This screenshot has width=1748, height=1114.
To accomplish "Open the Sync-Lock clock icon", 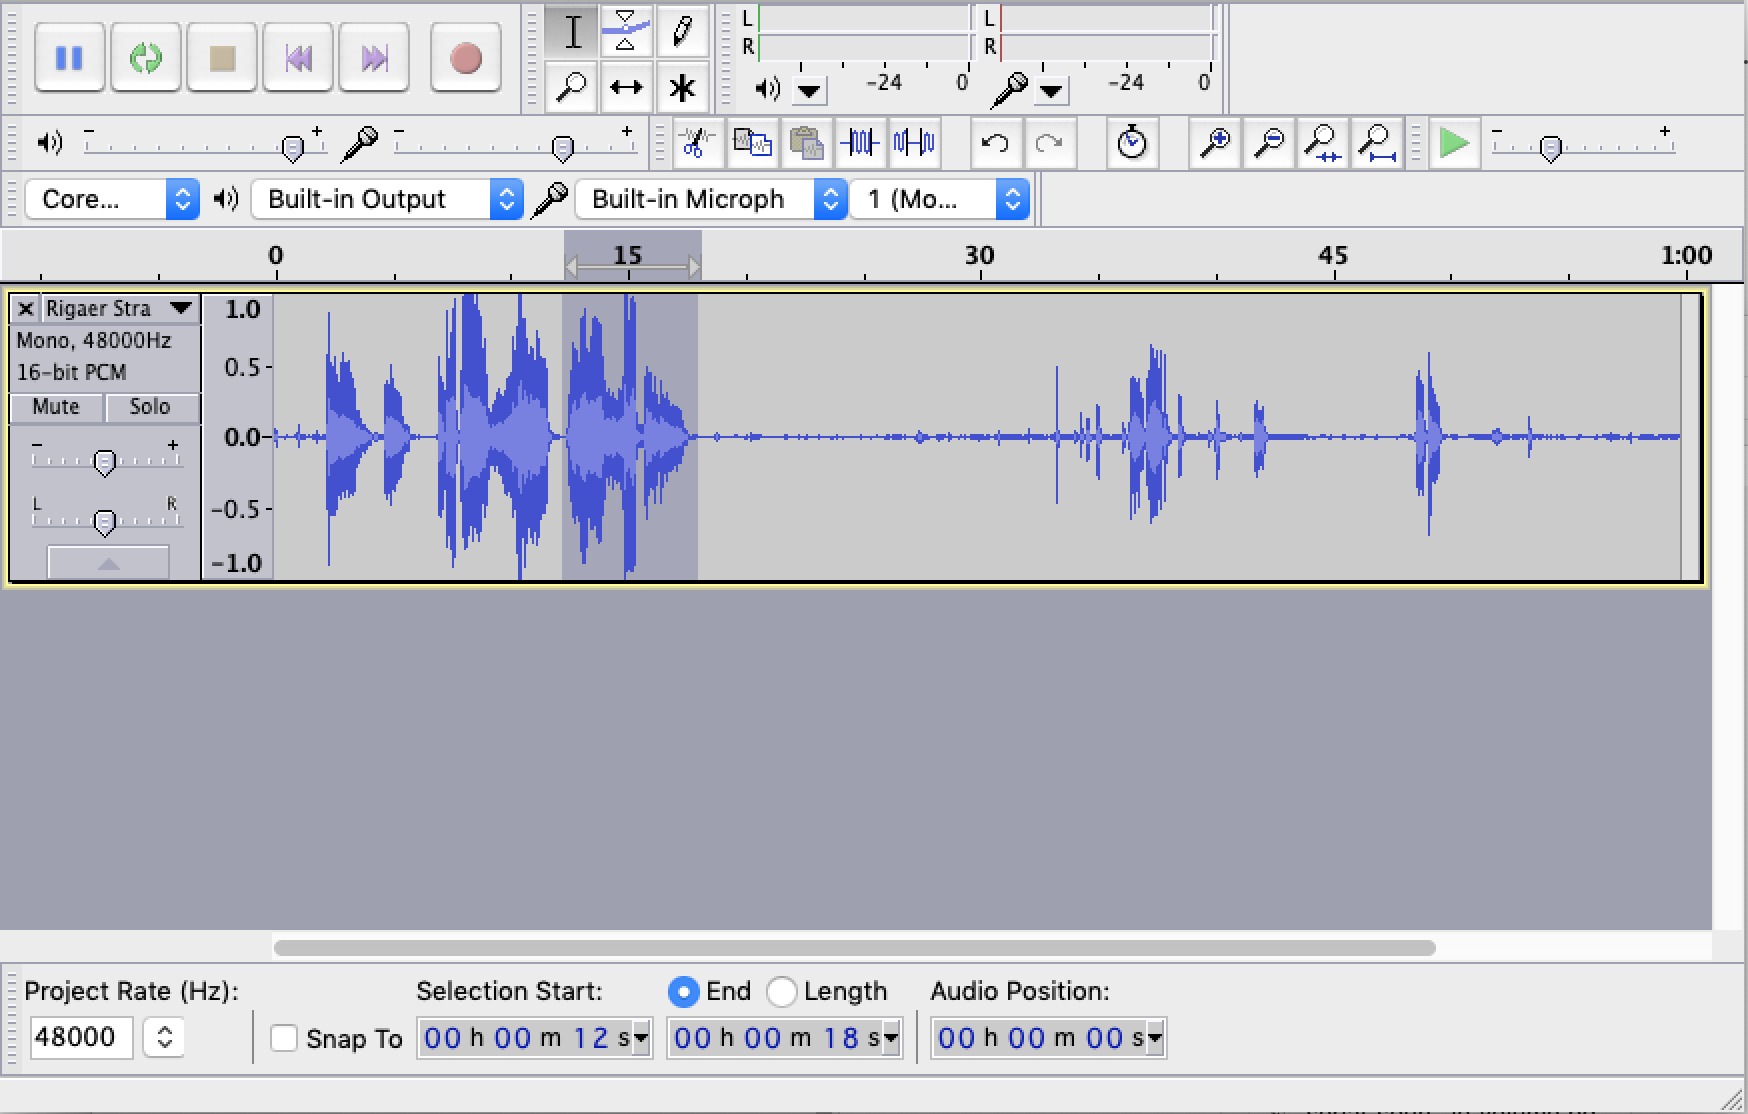I will 1132,143.
